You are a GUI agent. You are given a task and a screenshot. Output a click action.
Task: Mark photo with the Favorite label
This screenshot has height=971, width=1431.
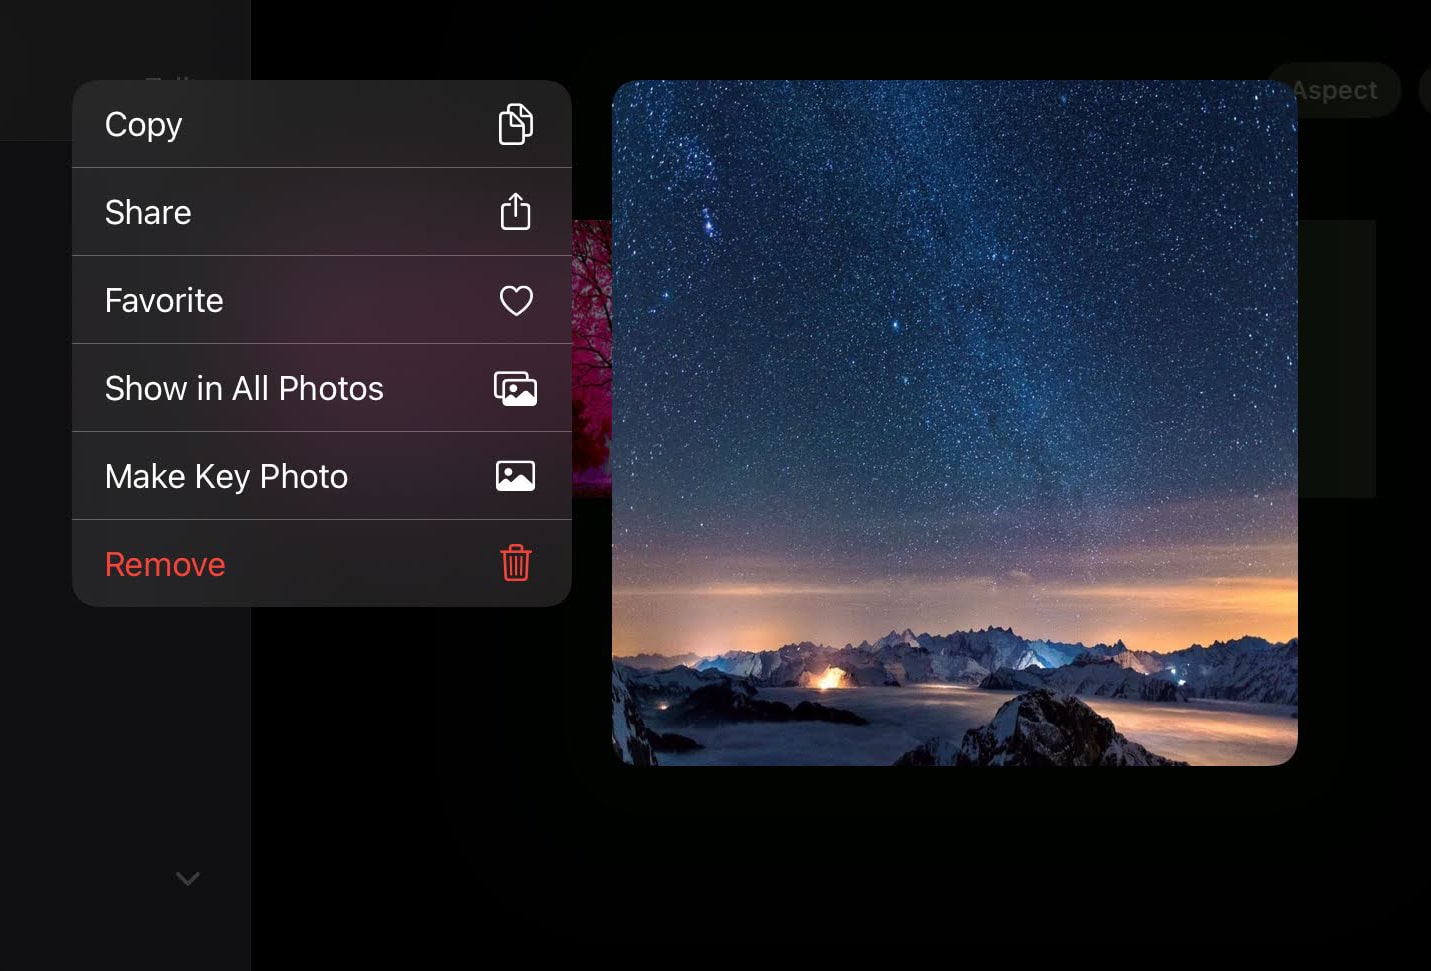pyautogui.click(x=164, y=300)
